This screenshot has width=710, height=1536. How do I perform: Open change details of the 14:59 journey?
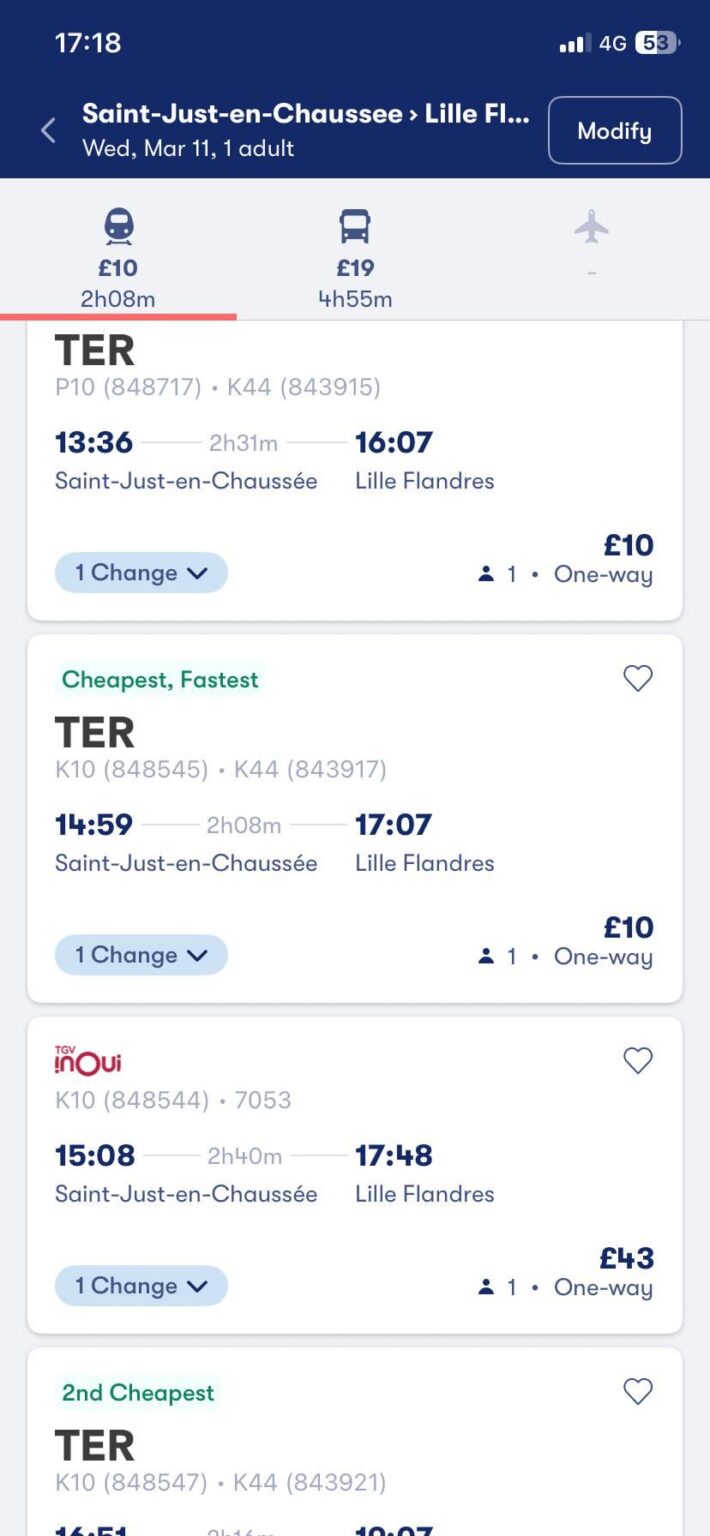tap(140, 955)
